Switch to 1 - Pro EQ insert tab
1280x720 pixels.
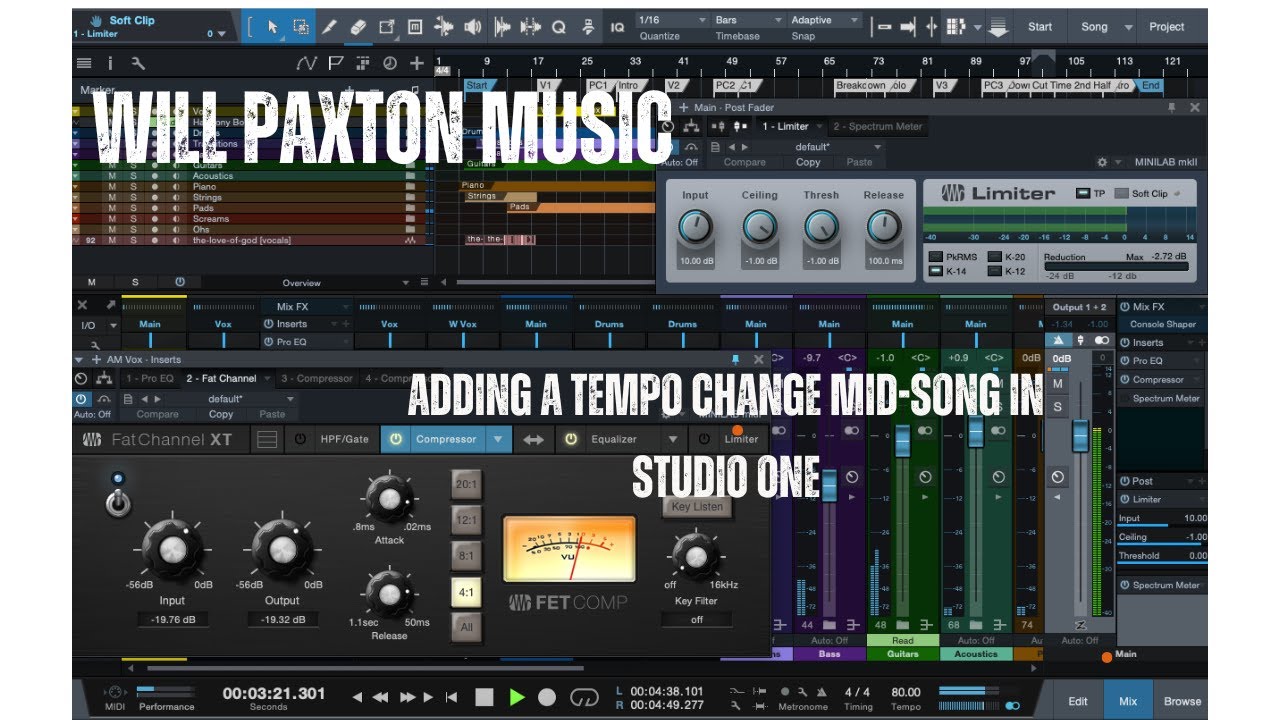[150, 379]
